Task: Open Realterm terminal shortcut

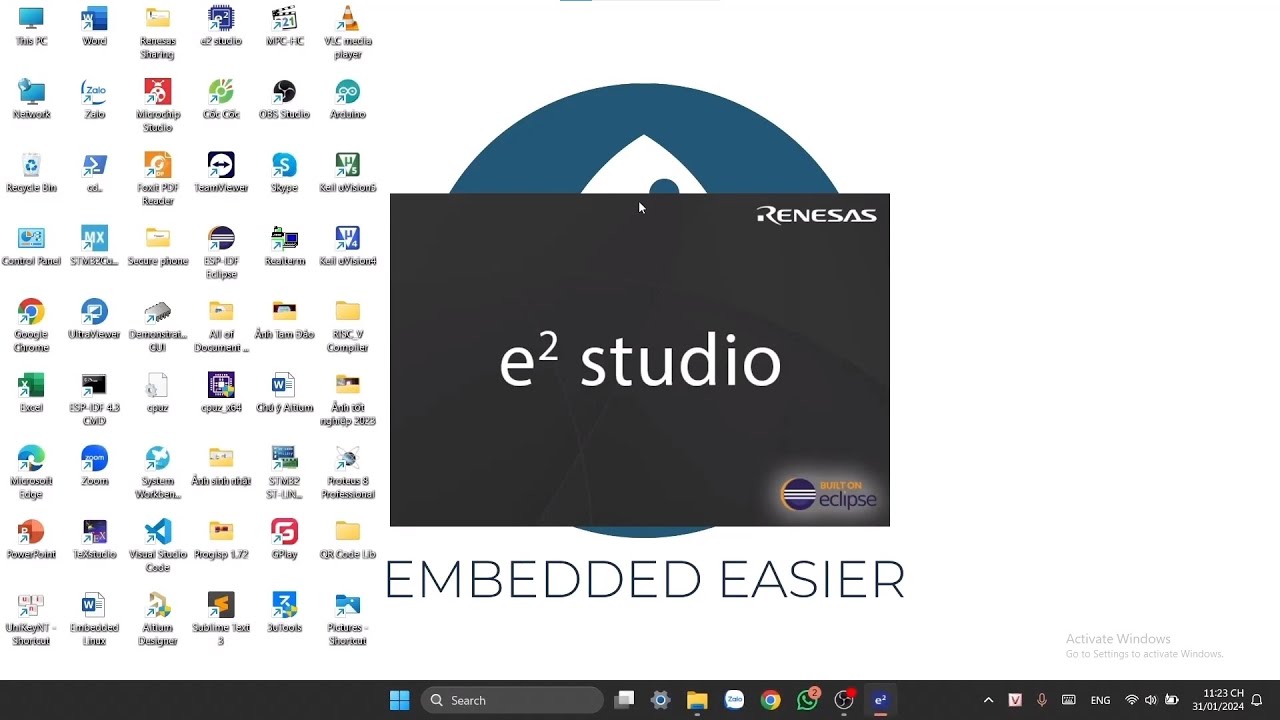Action: click(284, 245)
